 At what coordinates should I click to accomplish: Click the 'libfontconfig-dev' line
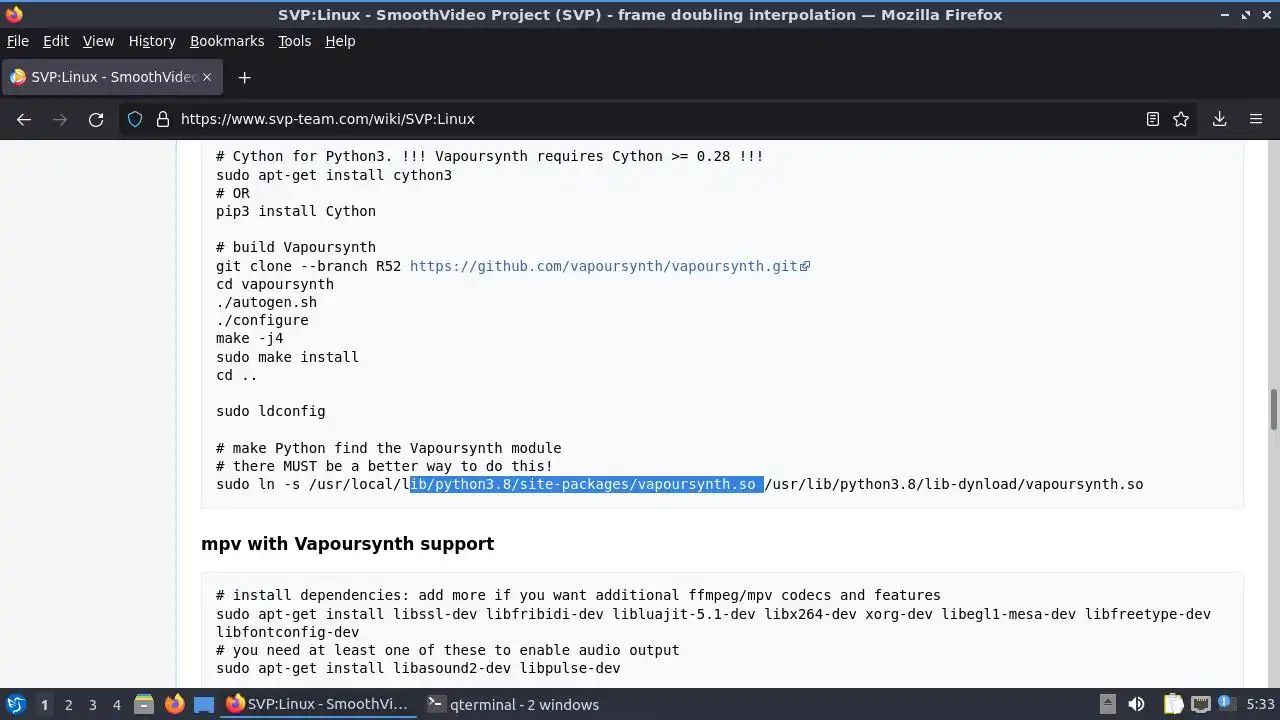click(287, 632)
